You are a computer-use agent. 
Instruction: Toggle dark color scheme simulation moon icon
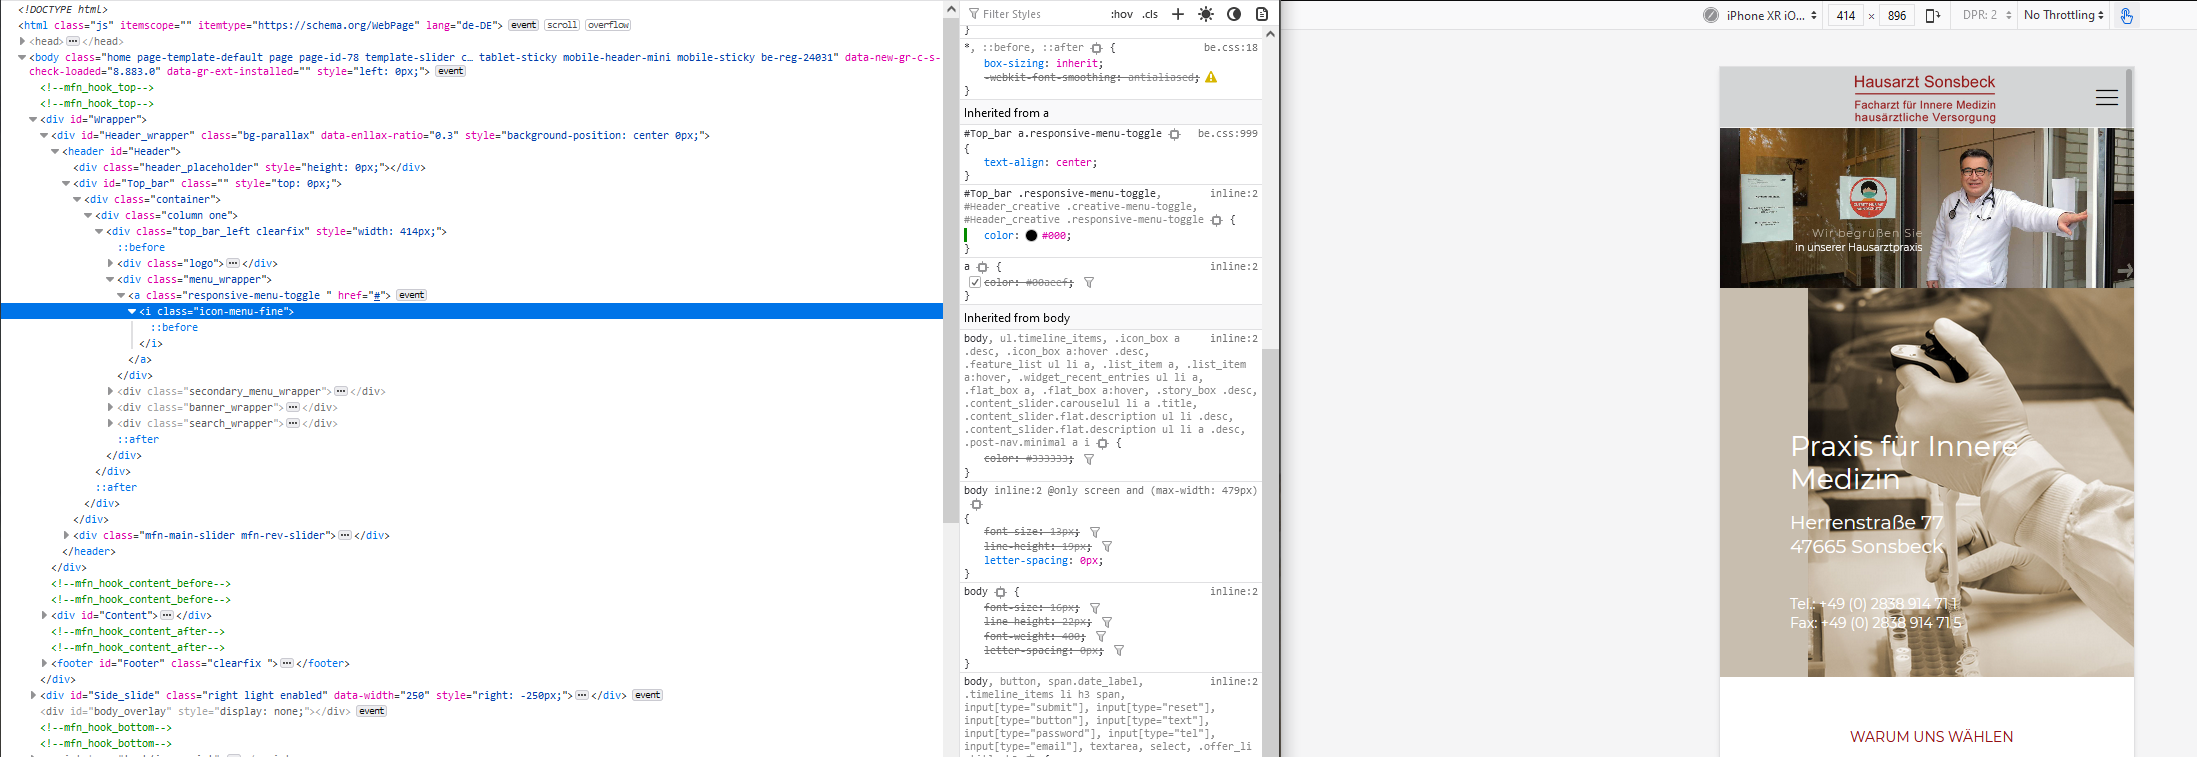(x=1234, y=14)
